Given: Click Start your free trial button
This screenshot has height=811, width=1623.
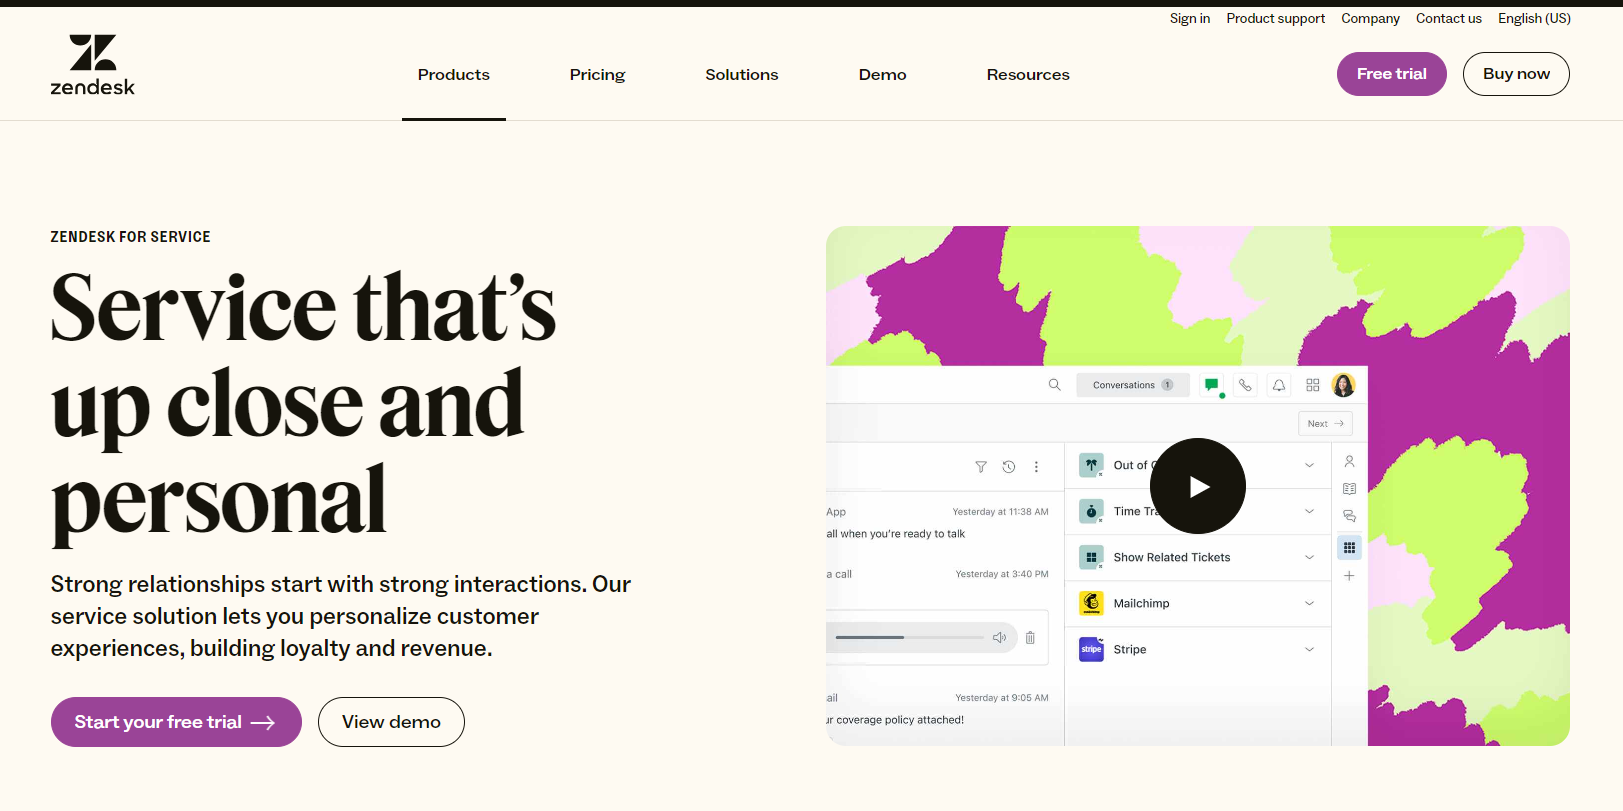Looking at the screenshot, I should (176, 722).
